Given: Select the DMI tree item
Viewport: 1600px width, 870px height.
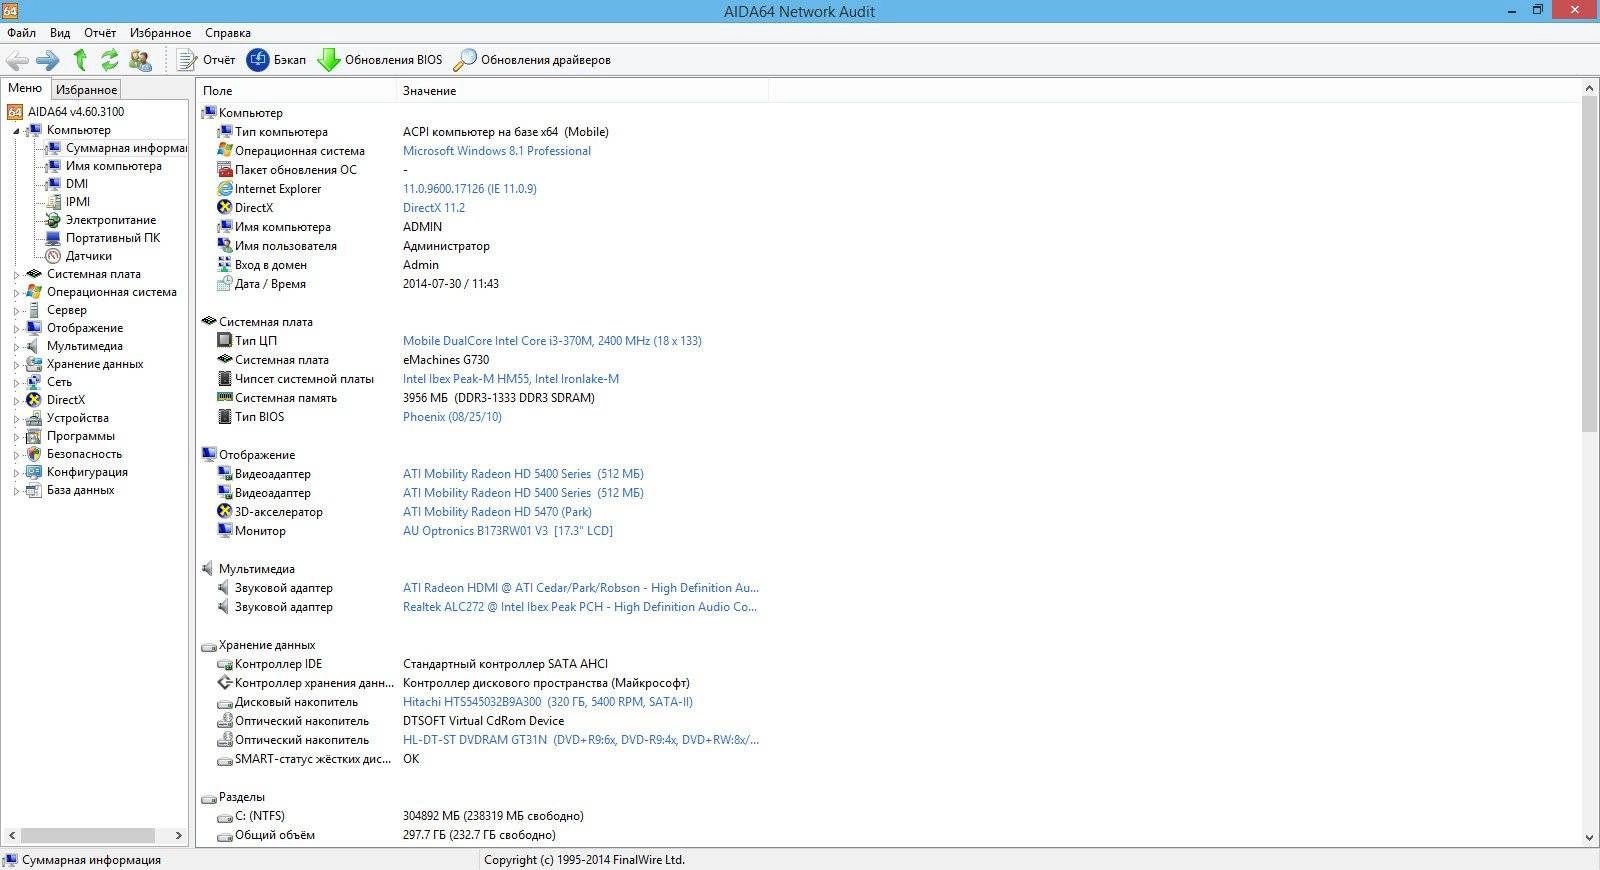Looking at the screenshot, I should (x=77, y=184).
